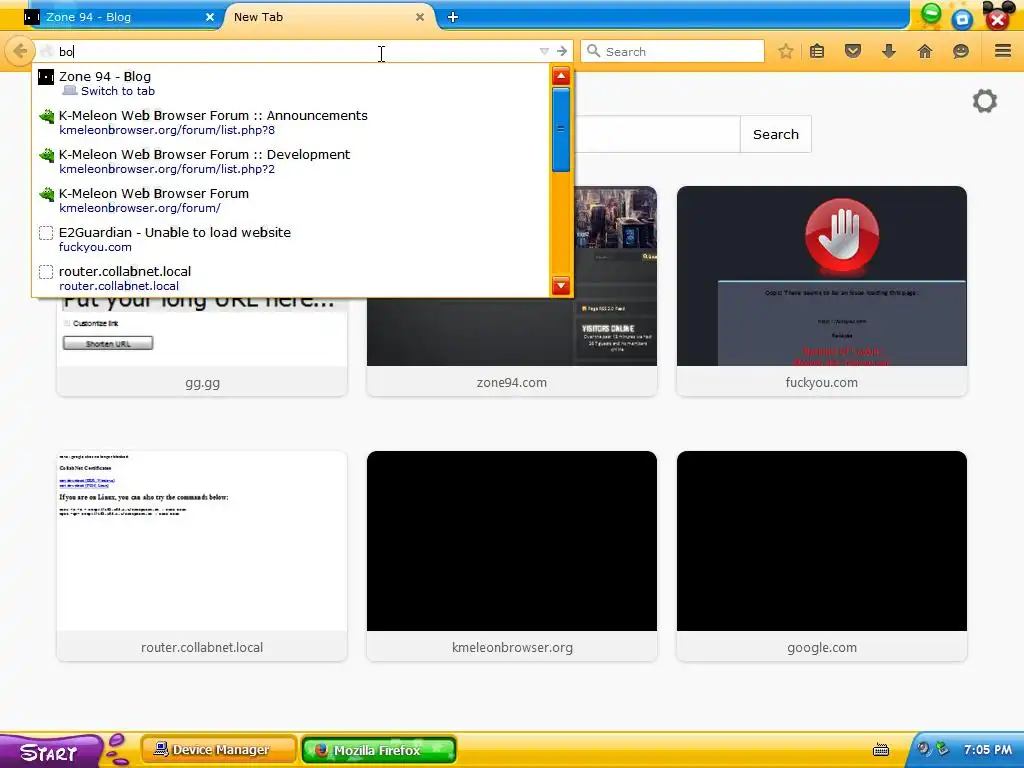Click the new tab page Search button
The height and width of the screenshot is (768, 1024).
[x=776, y=135]
